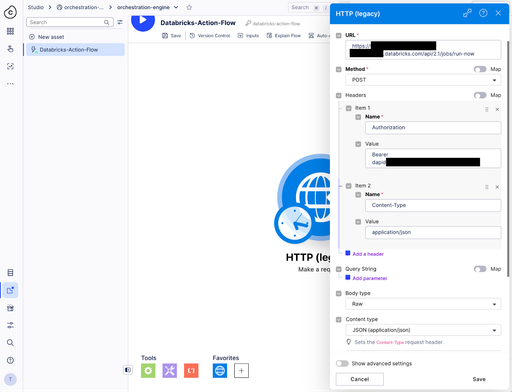Viewport: 512px width, 392px height.
Task: Click the URL field info checkbox
Action: point(339,35)
